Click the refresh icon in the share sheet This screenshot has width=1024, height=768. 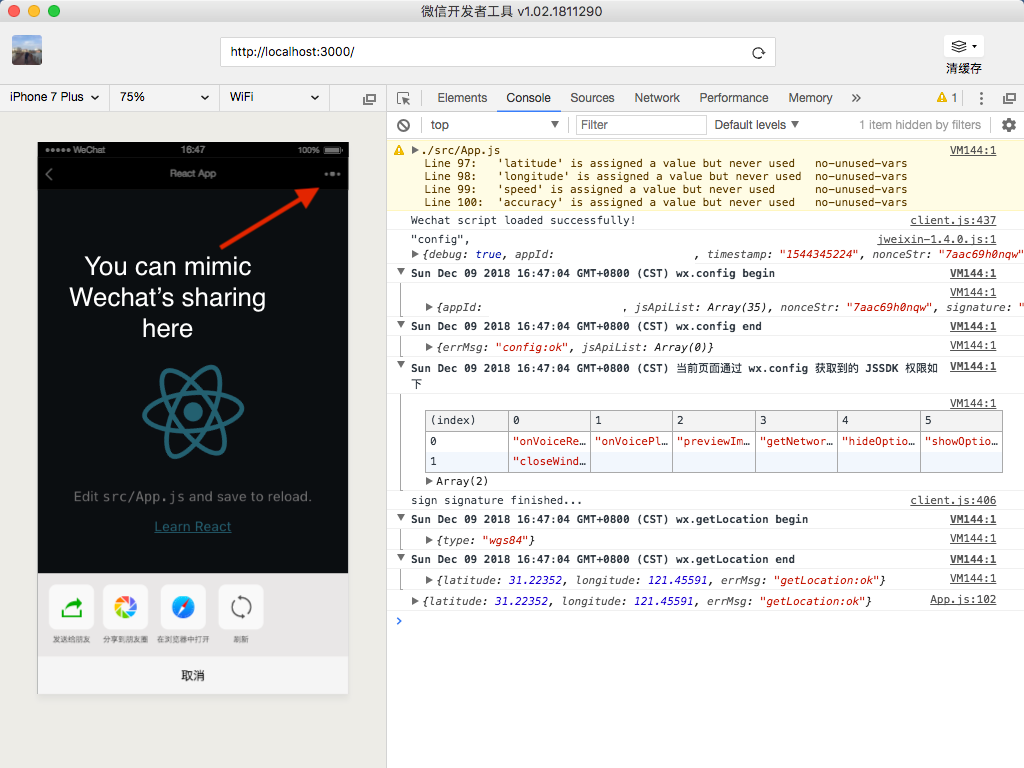[x=240, y=606]
